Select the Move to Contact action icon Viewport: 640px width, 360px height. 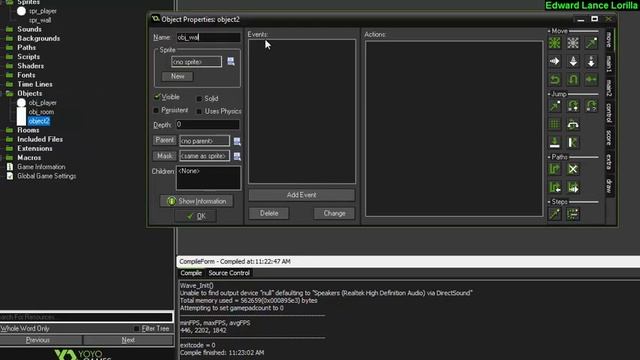[x=555, y=142]
